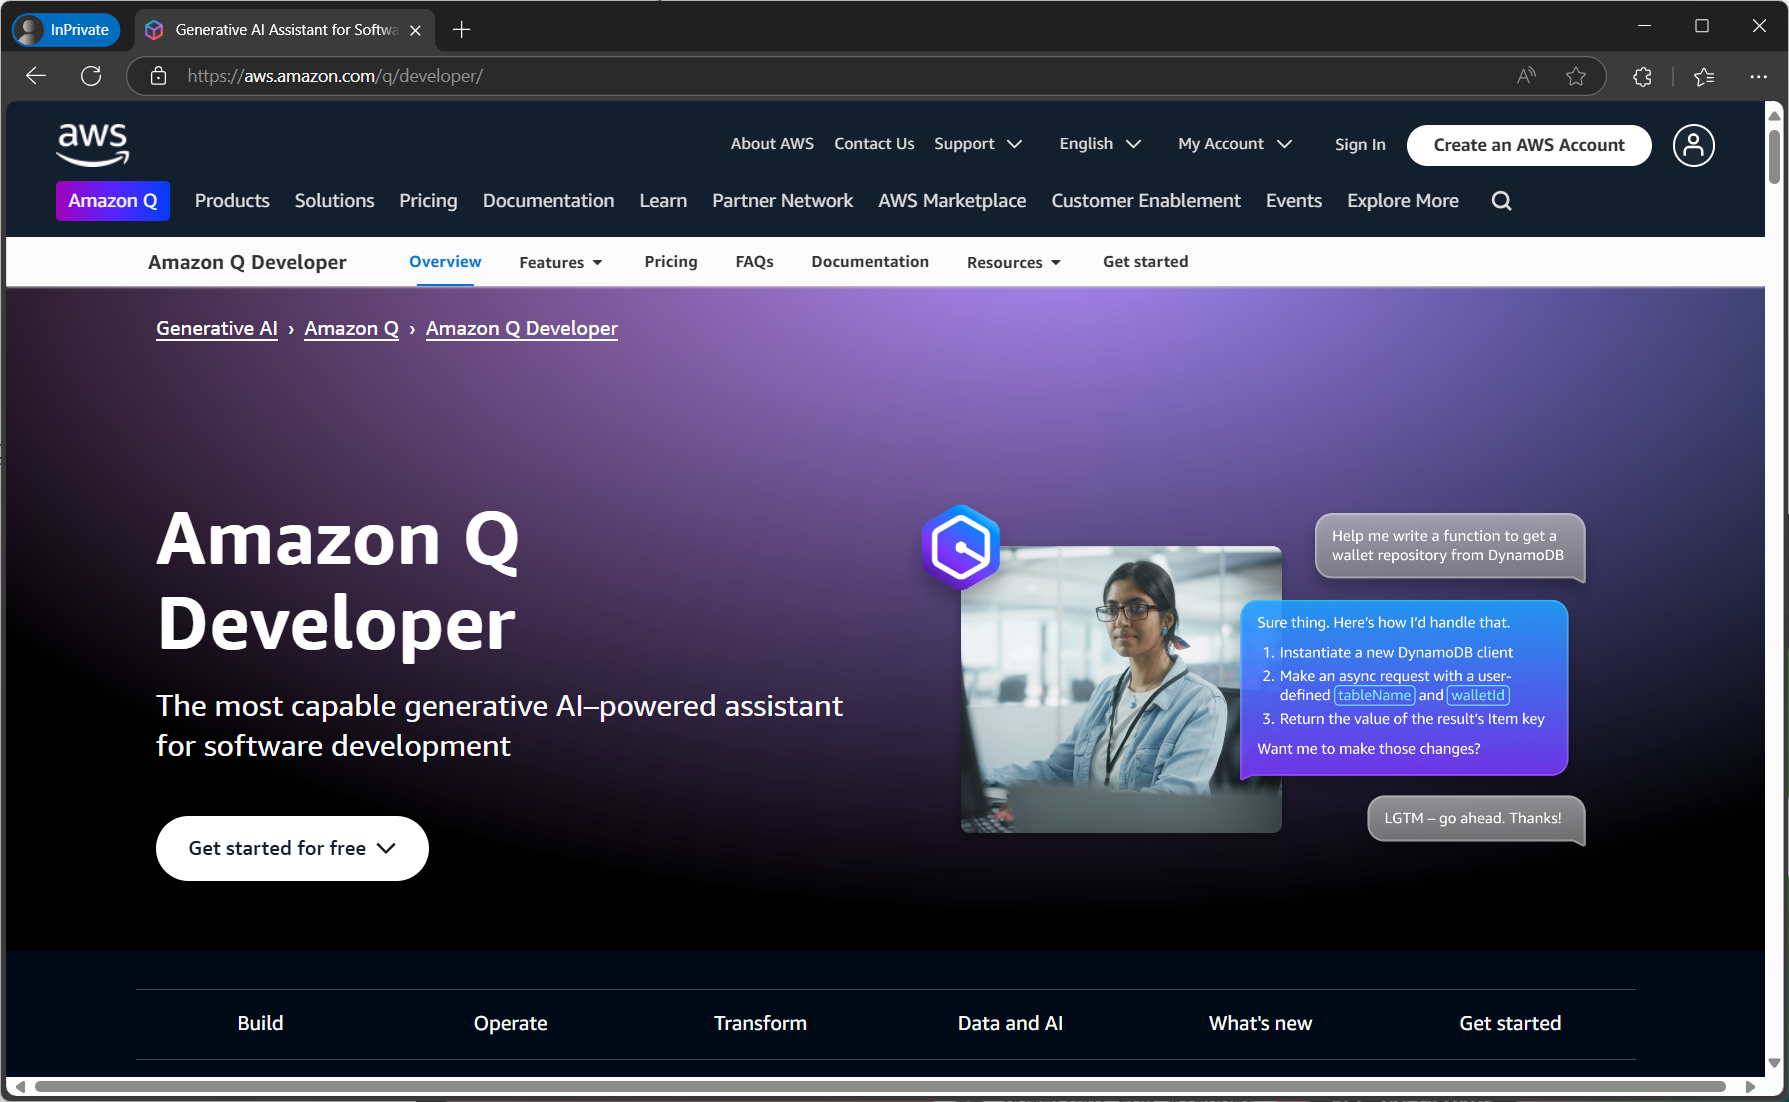
Task: Click the vertical scrollbar down arrow
Action: [x=1774, y=1063]
